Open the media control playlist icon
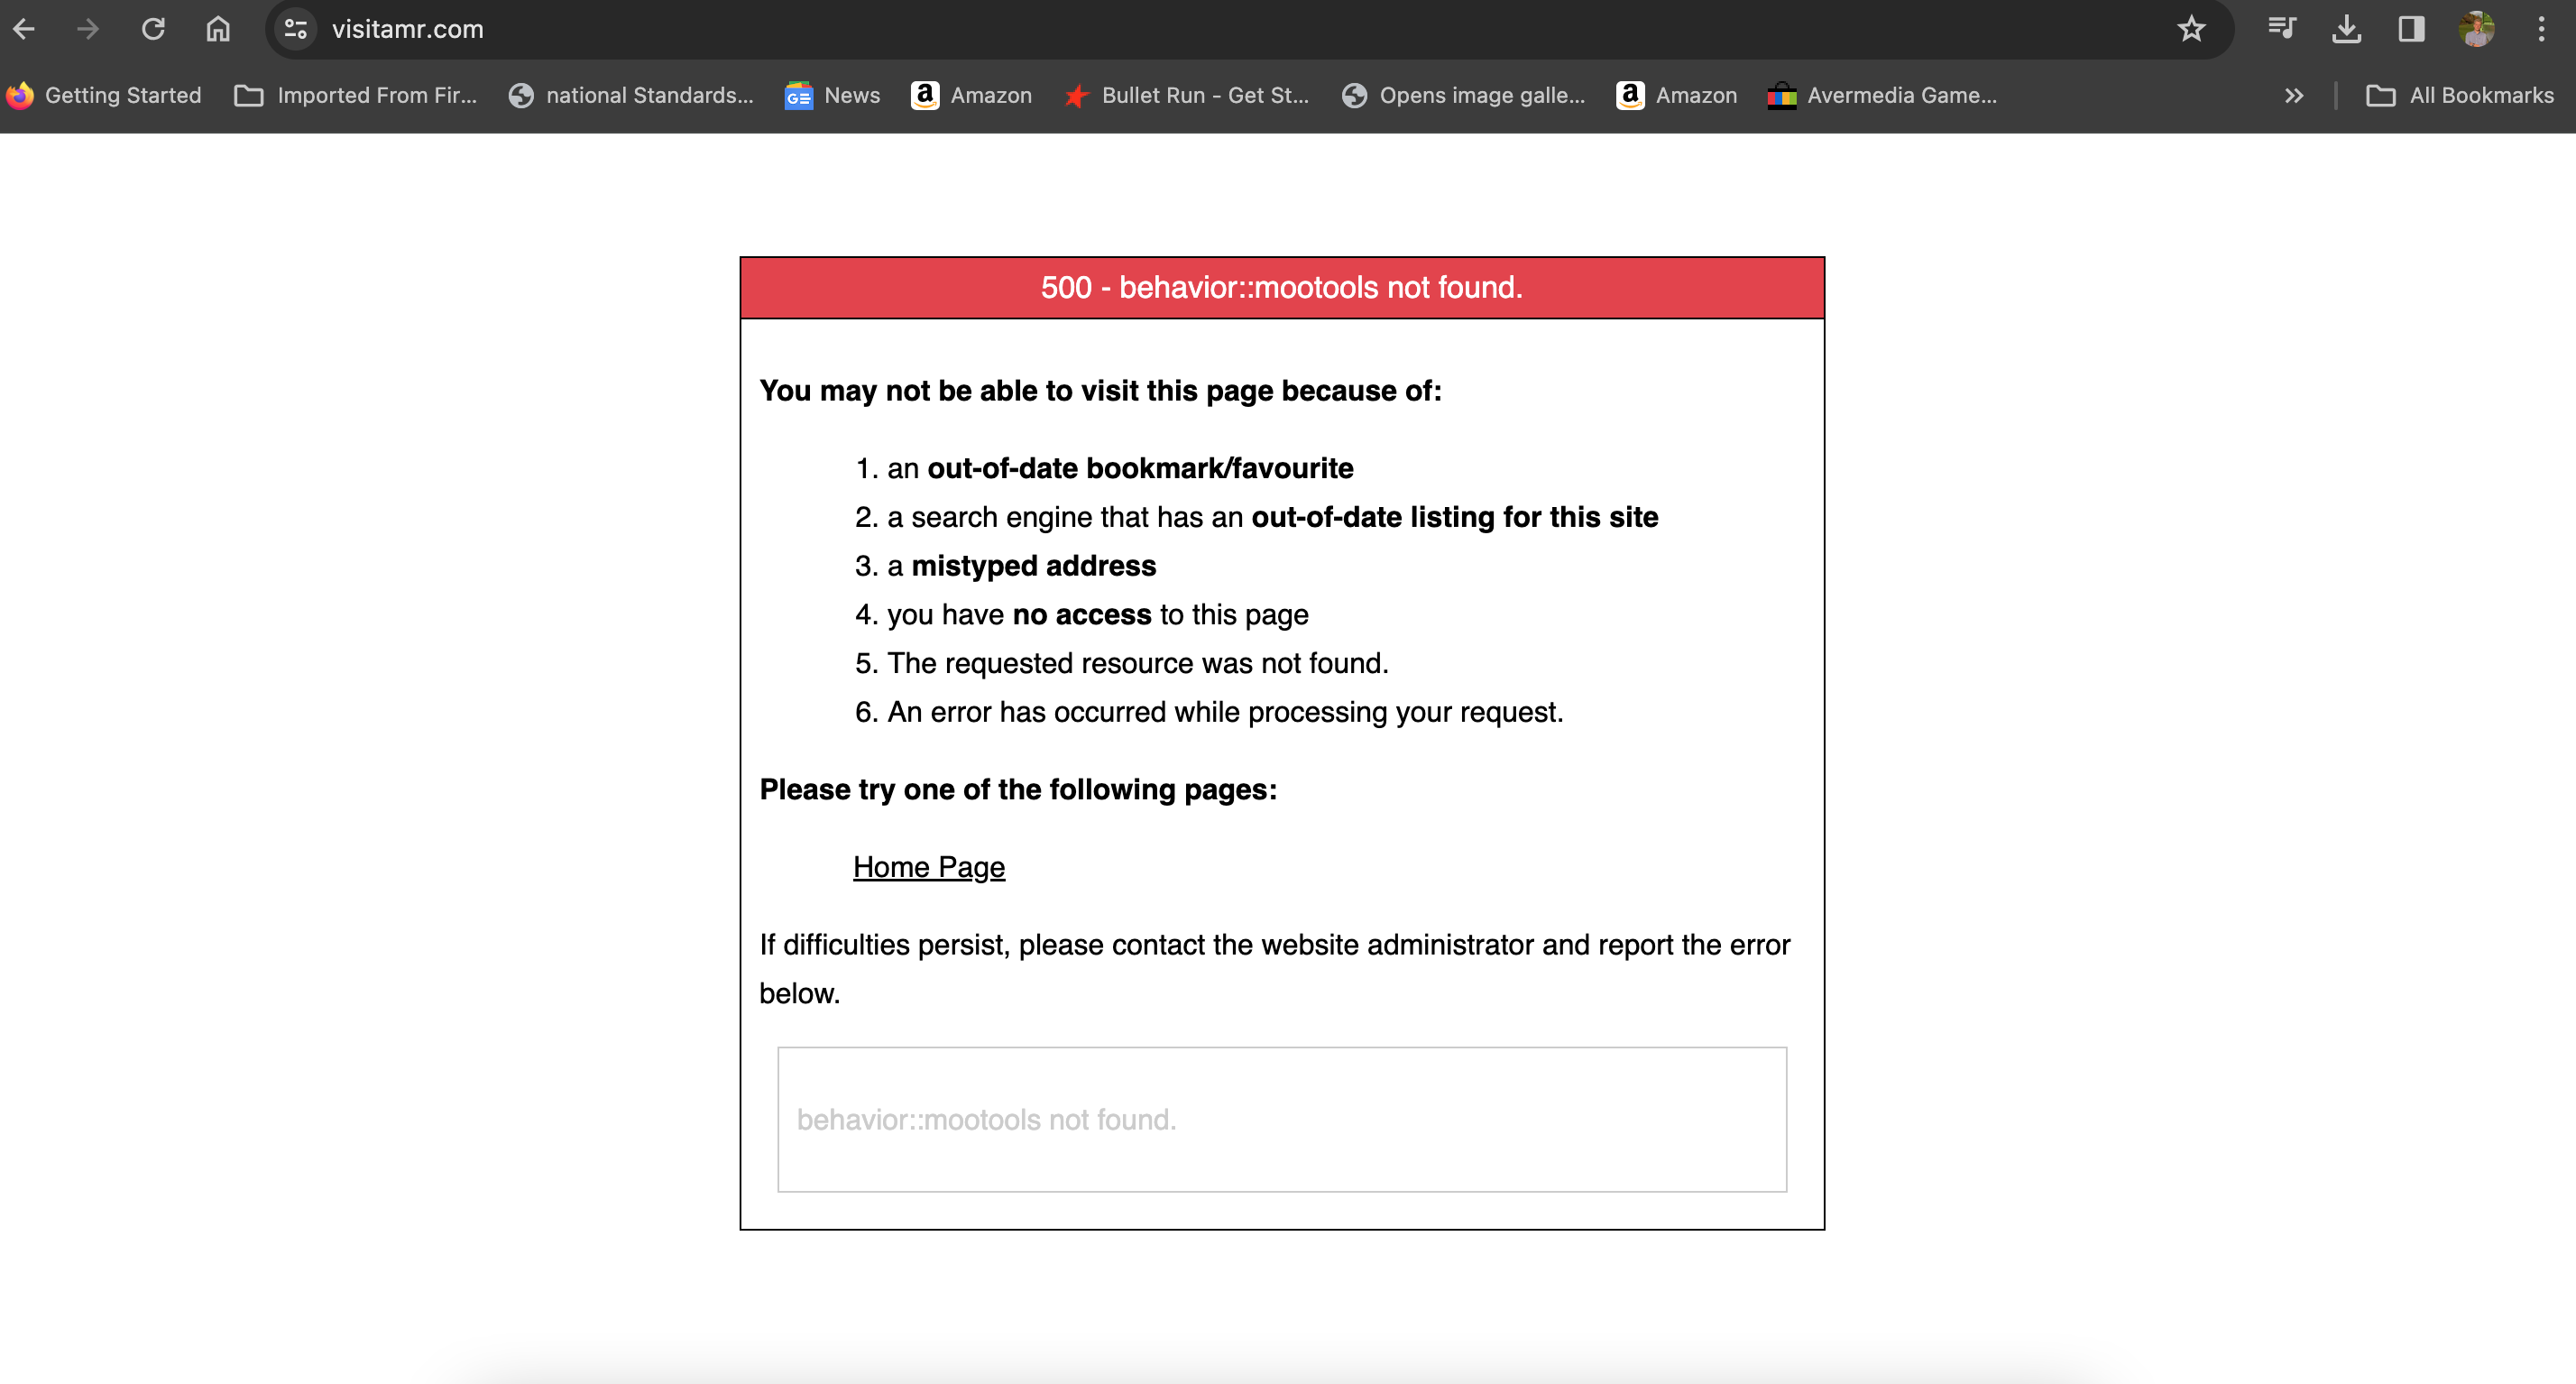The image size is (2576, 1384). pyautogui.click(x=2281, y=29)
